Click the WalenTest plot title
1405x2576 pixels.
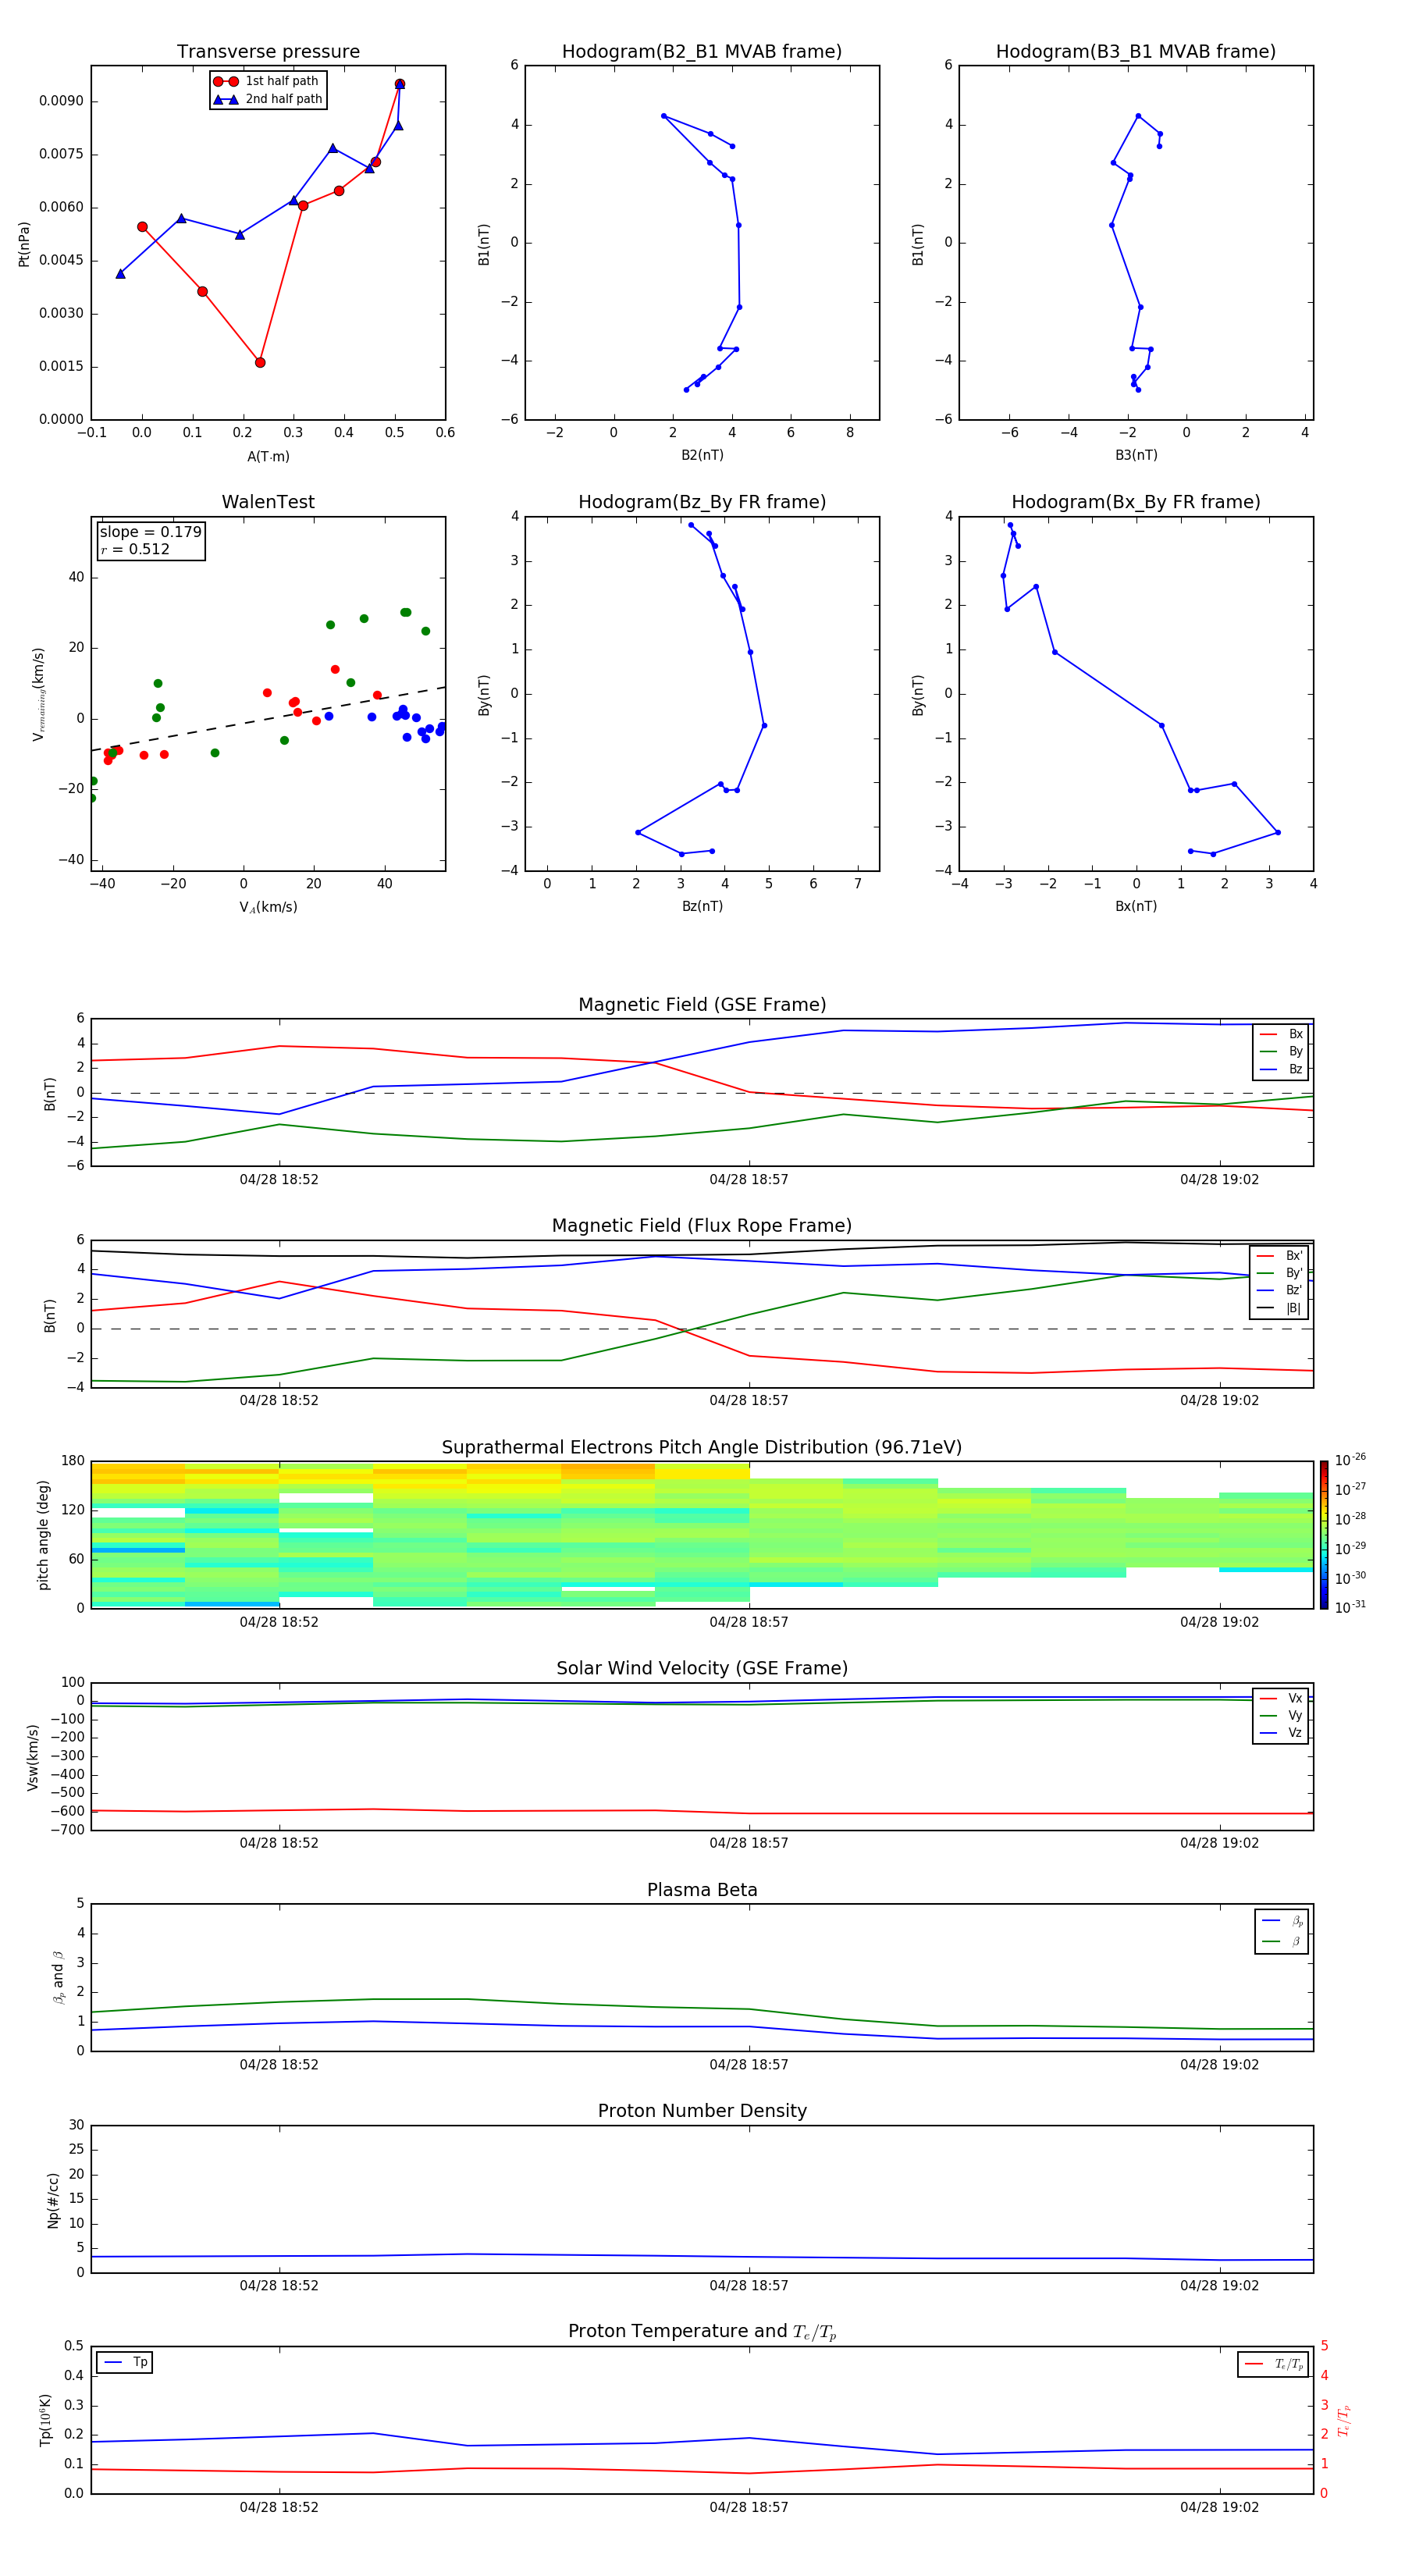pos(268,502)
